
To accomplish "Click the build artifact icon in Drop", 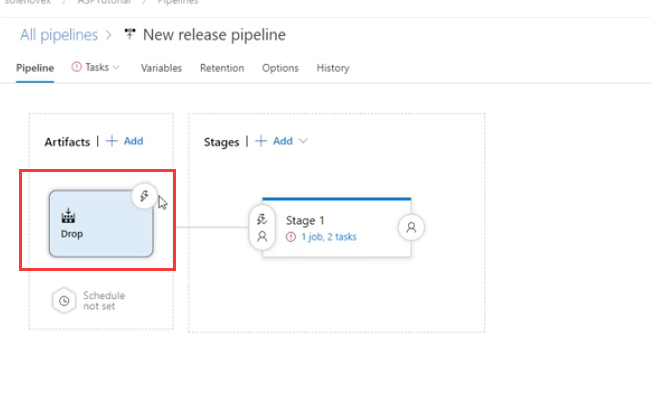I will click(x=68, y=216).
